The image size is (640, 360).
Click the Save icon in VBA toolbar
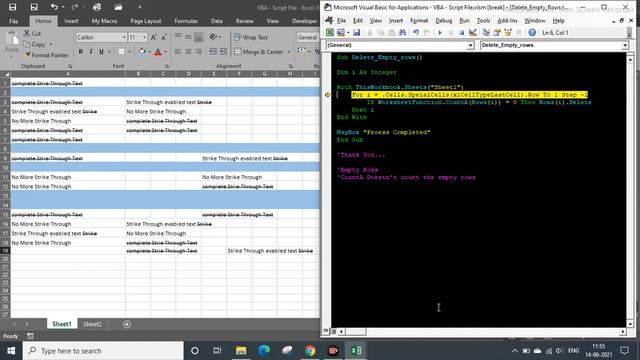tap(356, 32)
